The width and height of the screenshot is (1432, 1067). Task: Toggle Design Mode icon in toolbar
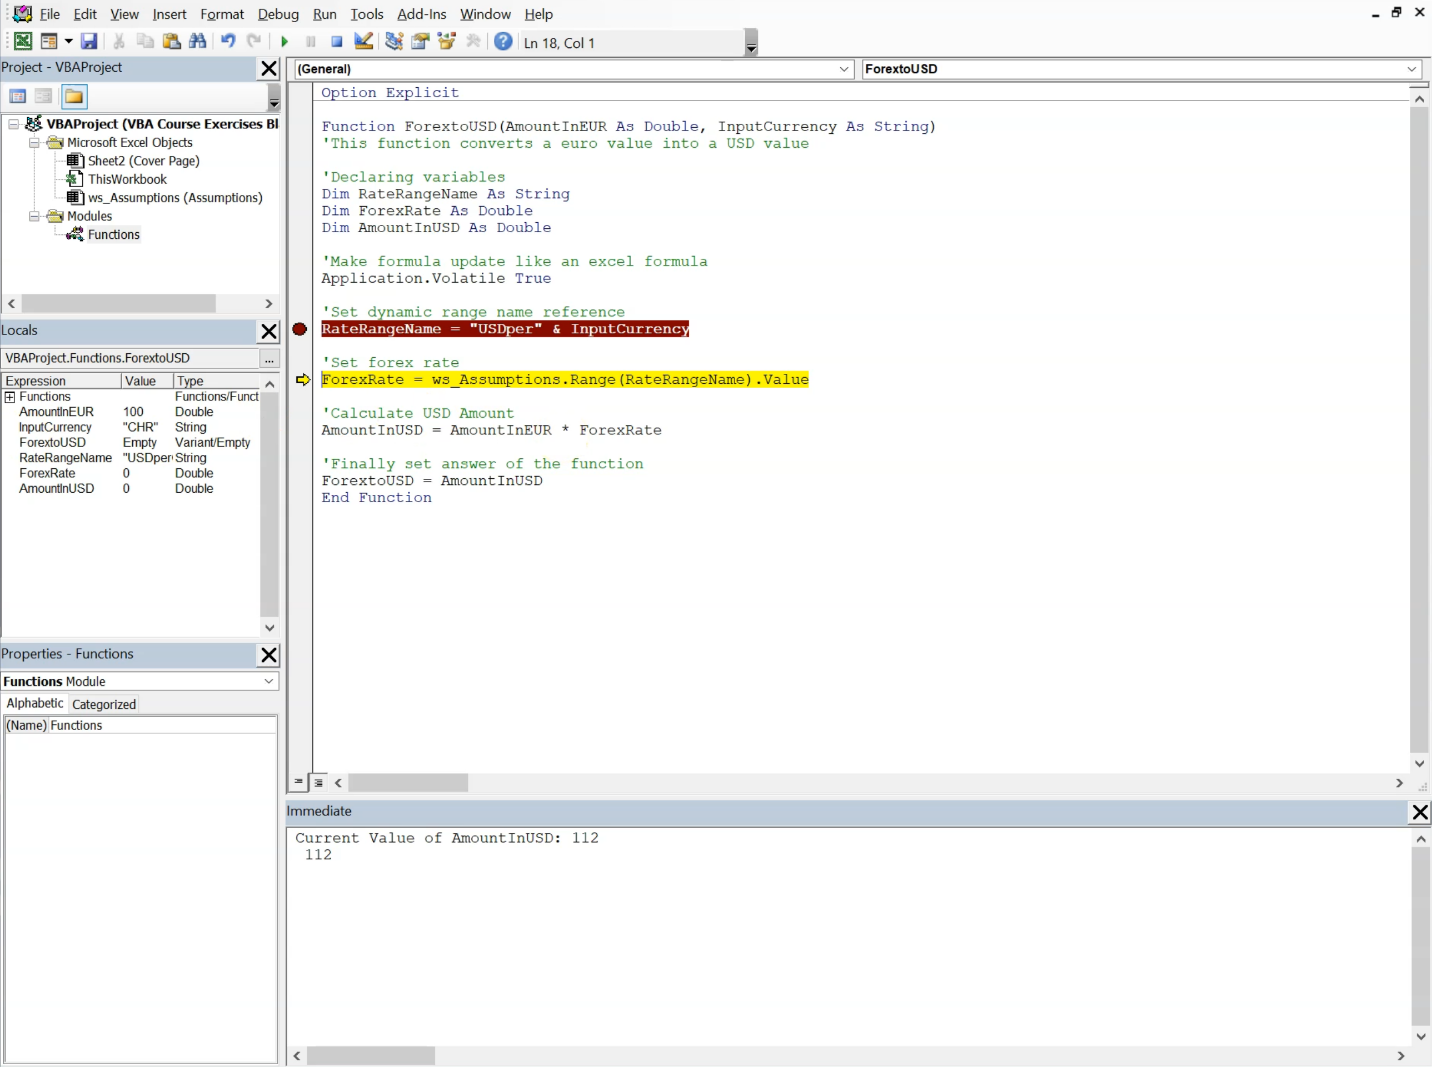pos(364,41)
